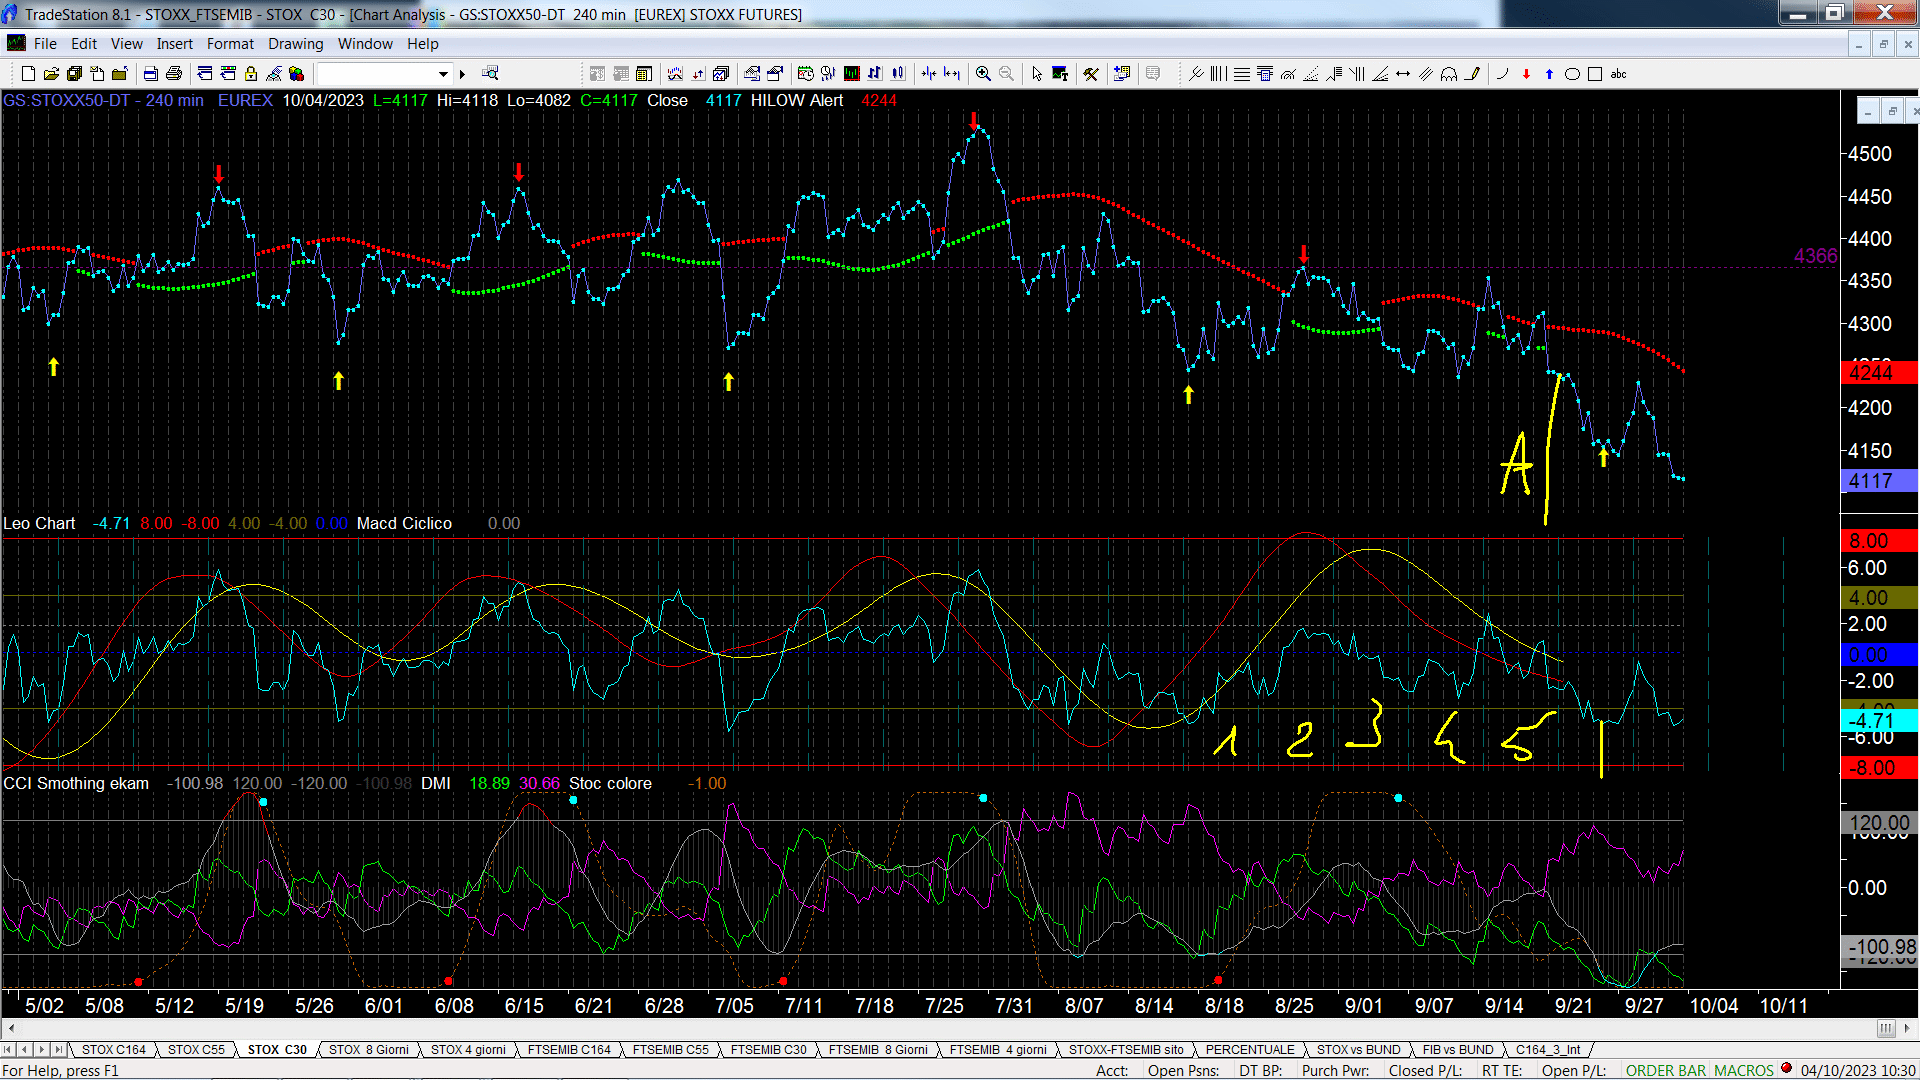Viewport: 1920px width, 1080px height.
Task: Click the padlock lock icon
Action: [x=251, y=74]
